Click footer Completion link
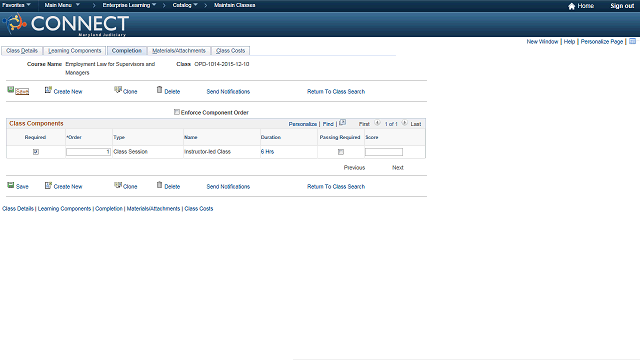 109,209
